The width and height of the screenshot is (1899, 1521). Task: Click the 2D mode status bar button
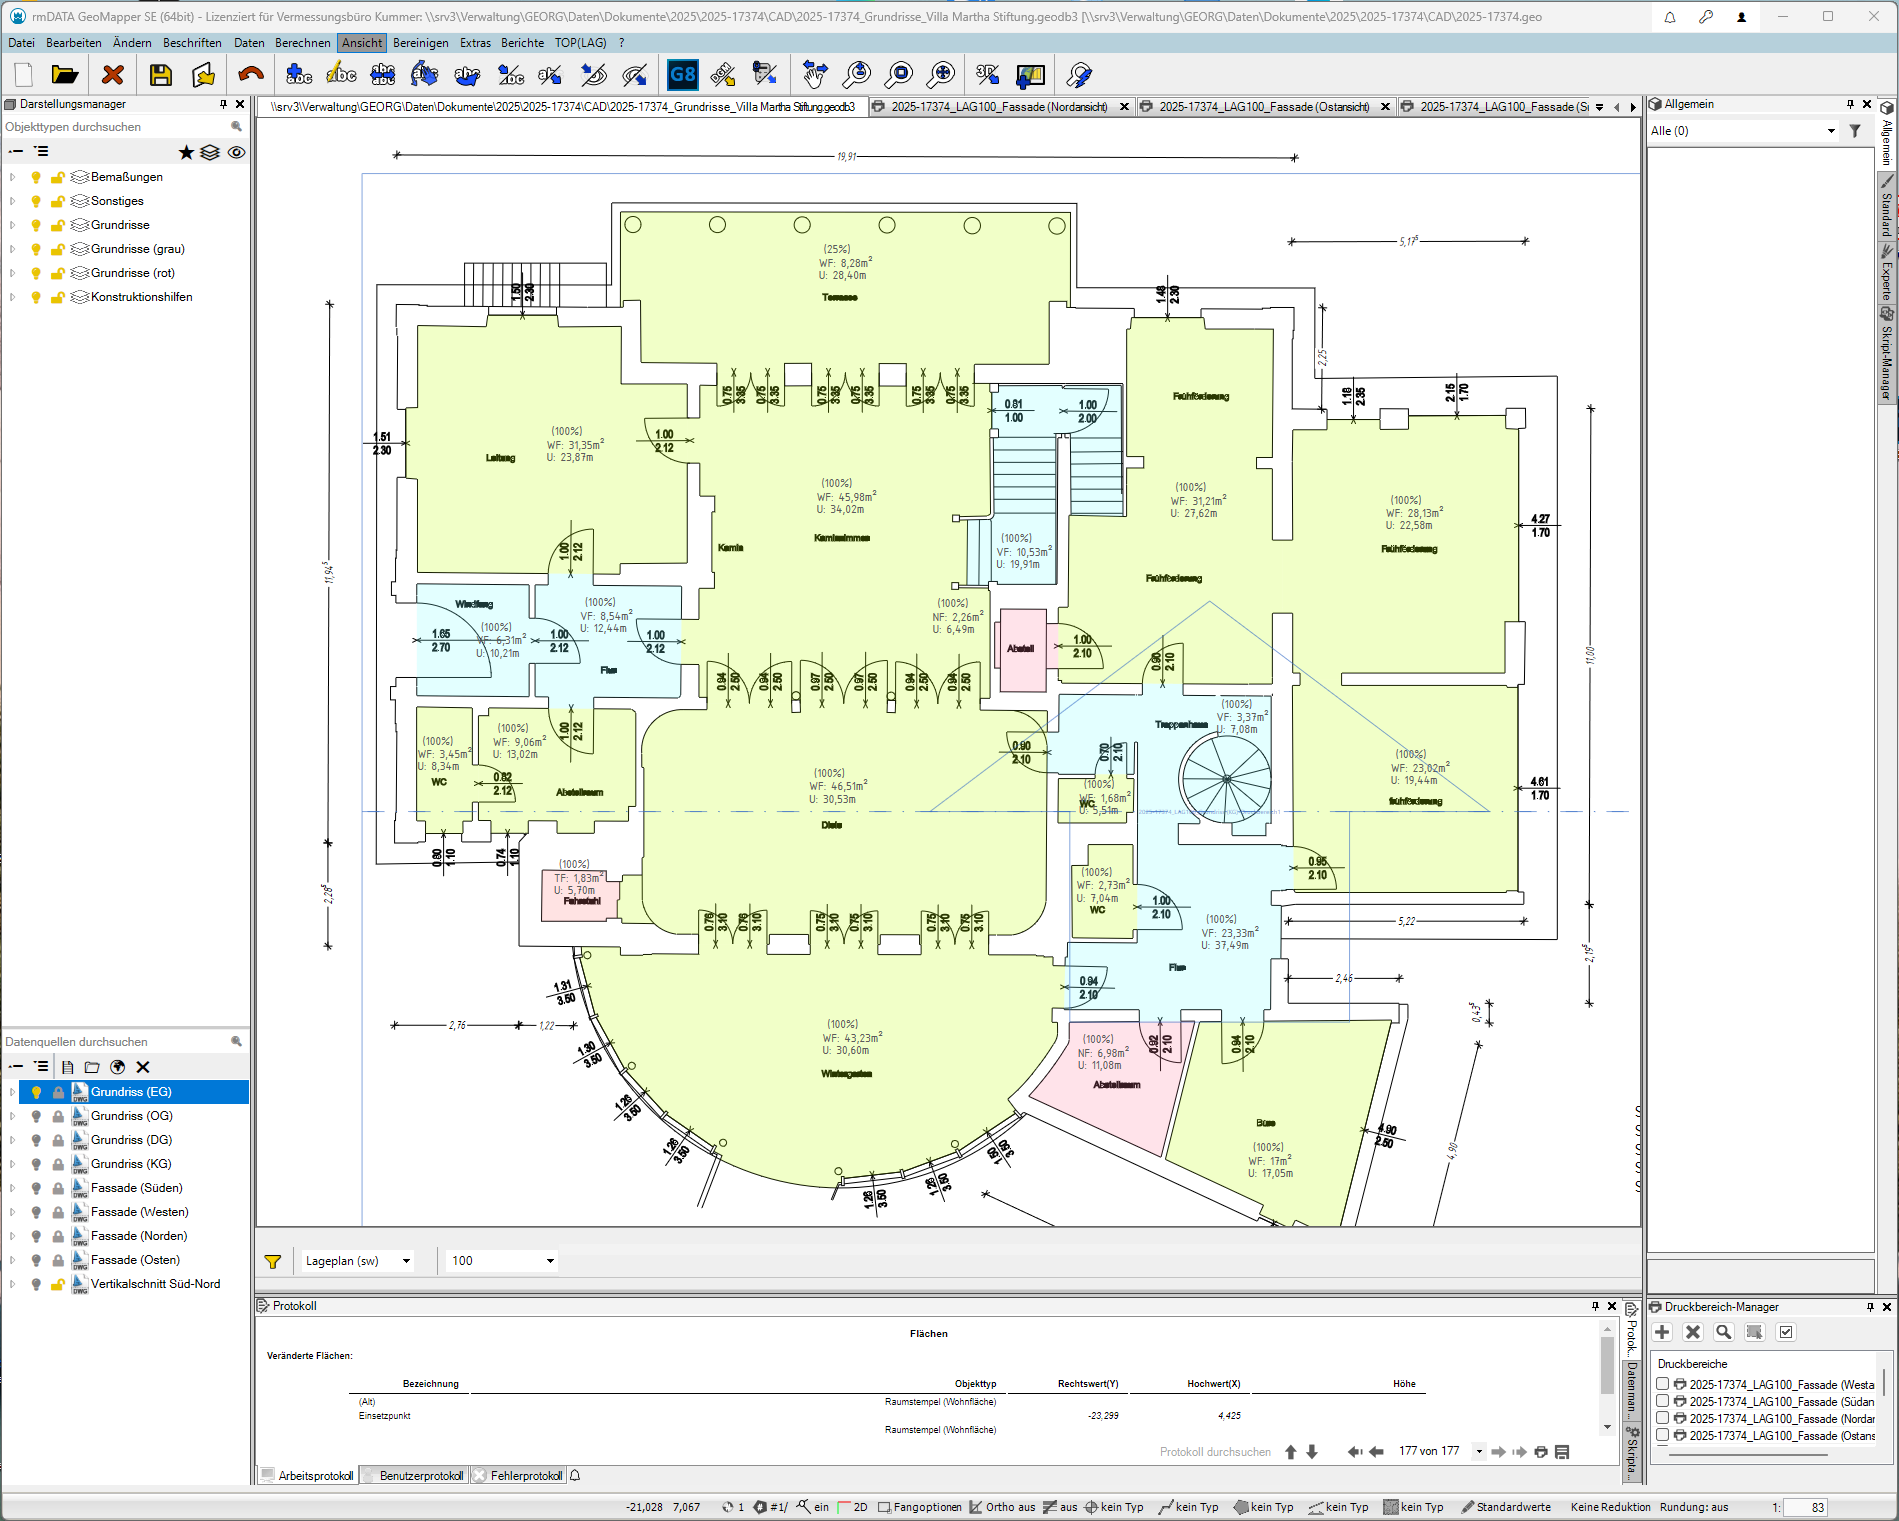point(853,1507)
